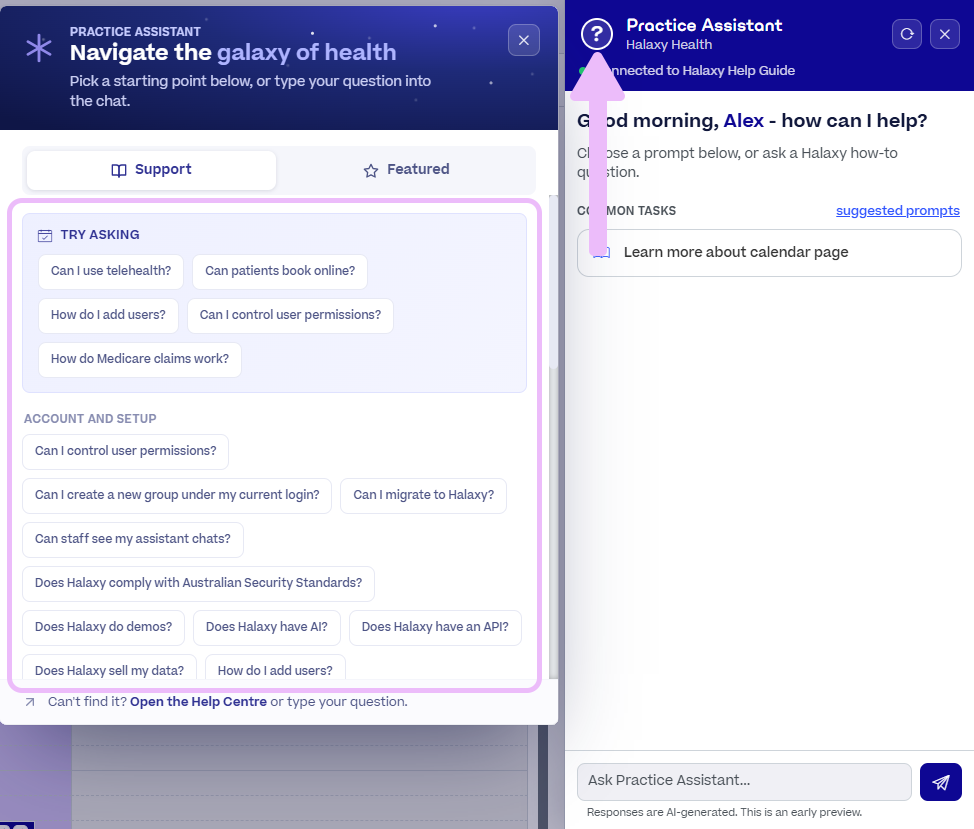
Task: Pick 'Can I control user permissions?' in Try Asking
Action: (x=290, y=315)
